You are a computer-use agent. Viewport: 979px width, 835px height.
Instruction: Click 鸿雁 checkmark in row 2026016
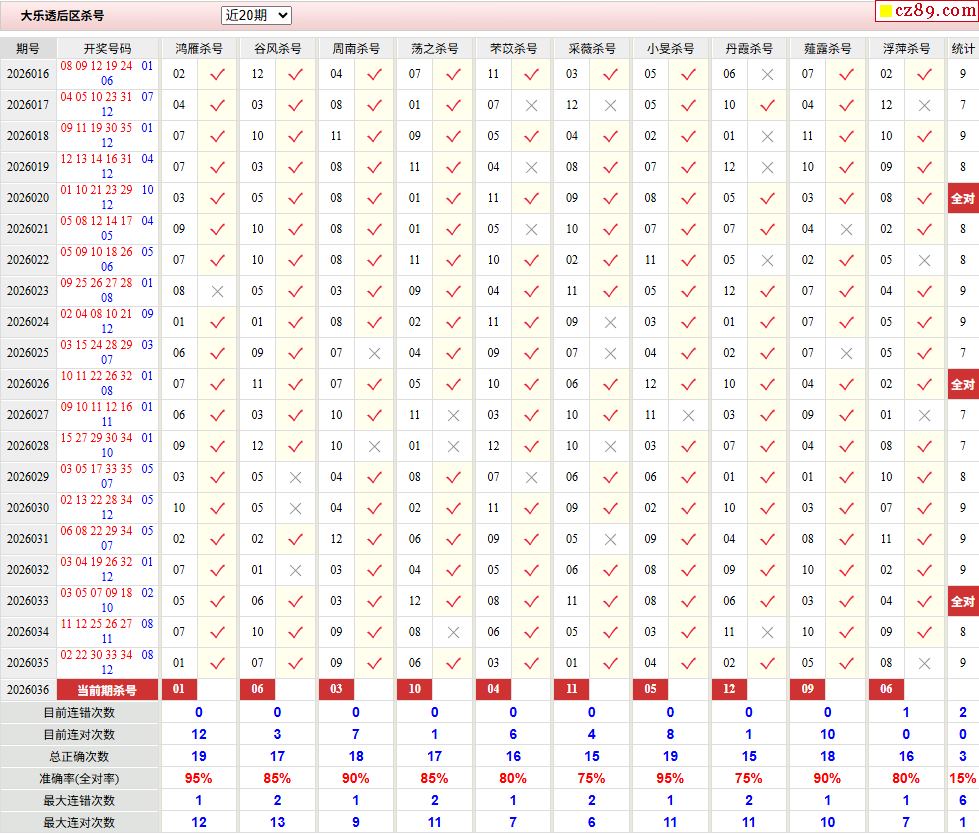pyautogui.click(x=217, y=74)
